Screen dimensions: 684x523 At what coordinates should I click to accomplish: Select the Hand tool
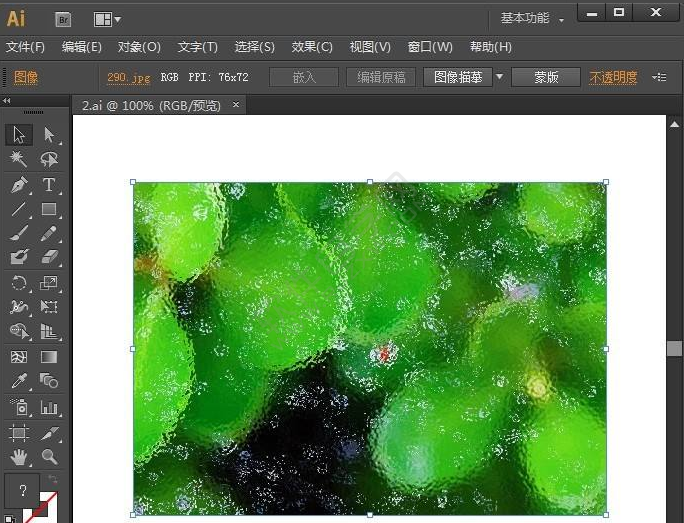point(19,457)
